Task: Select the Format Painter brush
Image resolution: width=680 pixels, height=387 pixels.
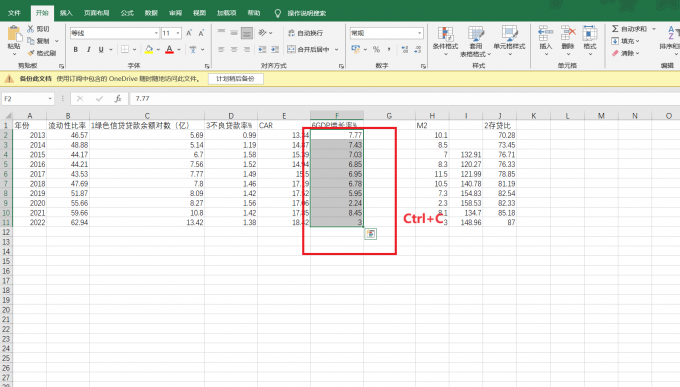Action: click(30, 53)
